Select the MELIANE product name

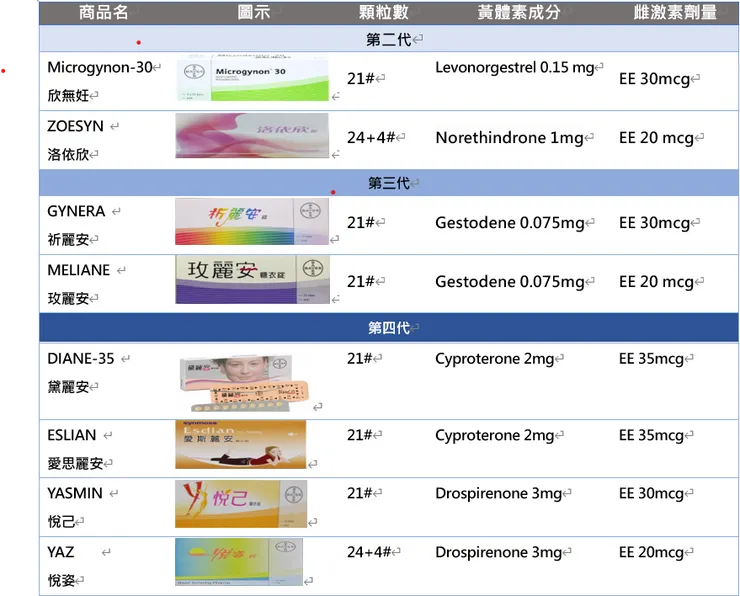[x=78, y=270]
